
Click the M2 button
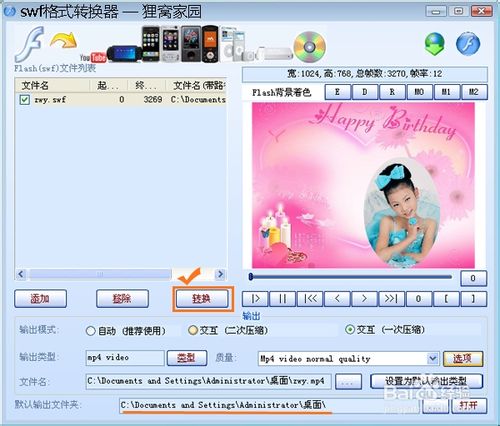[x=474, y=92]
